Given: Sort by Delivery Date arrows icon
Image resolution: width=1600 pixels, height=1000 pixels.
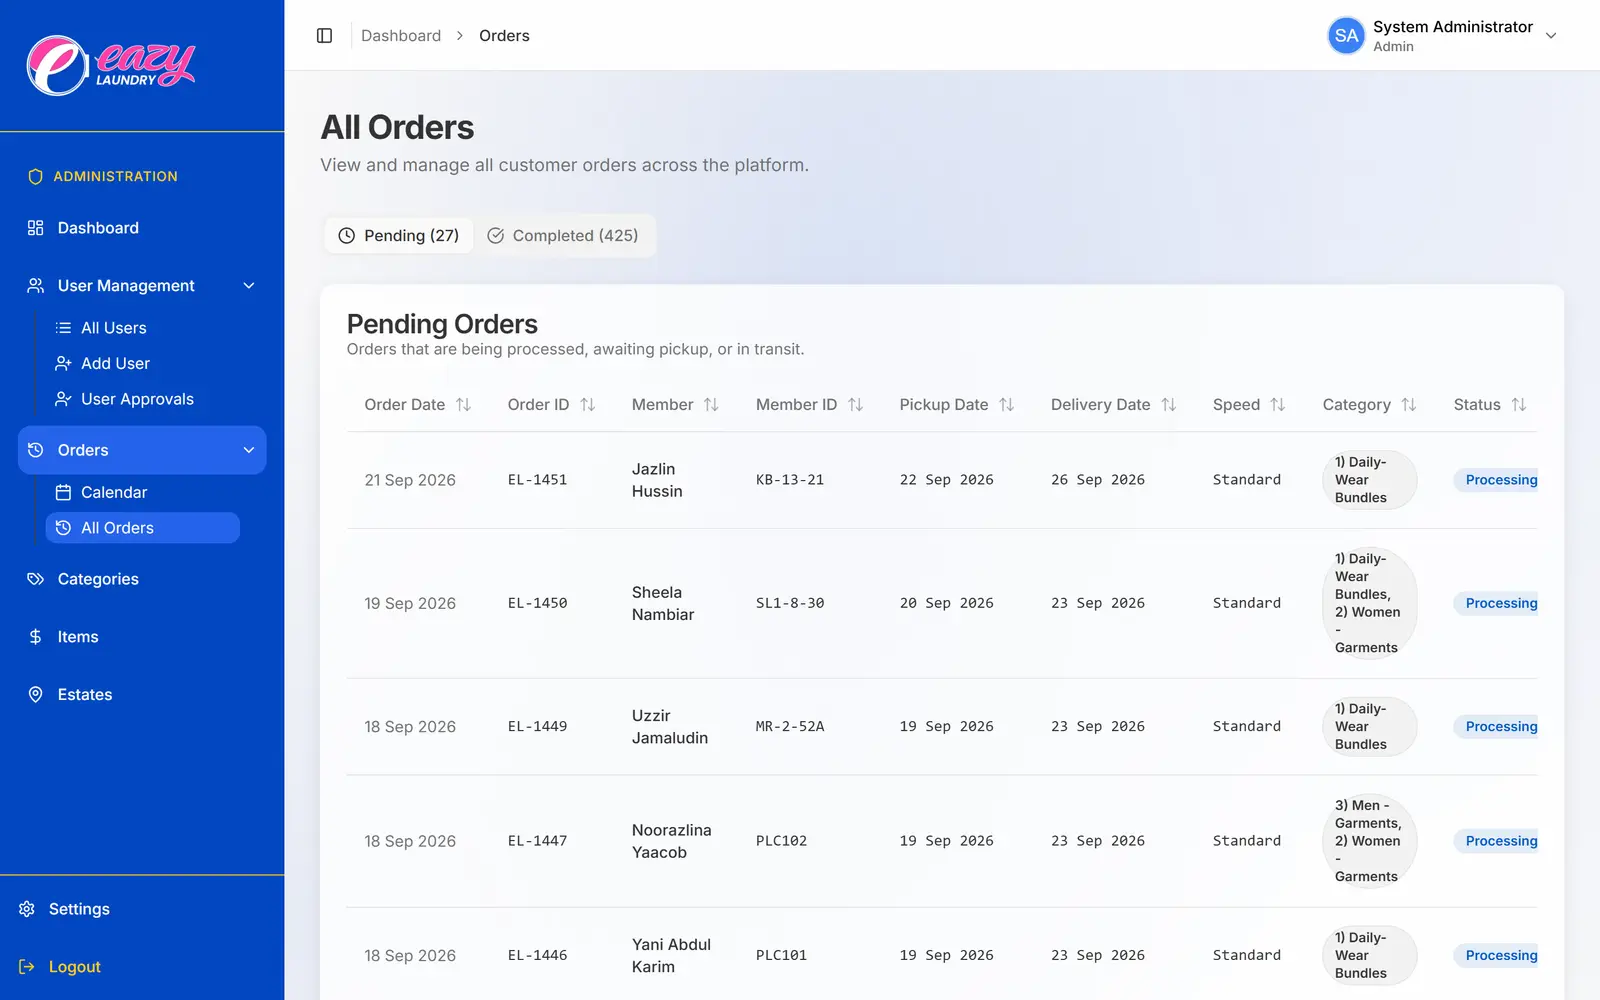Looking at the screenshot, I should pyautogui.click(x=1168, y=405).
